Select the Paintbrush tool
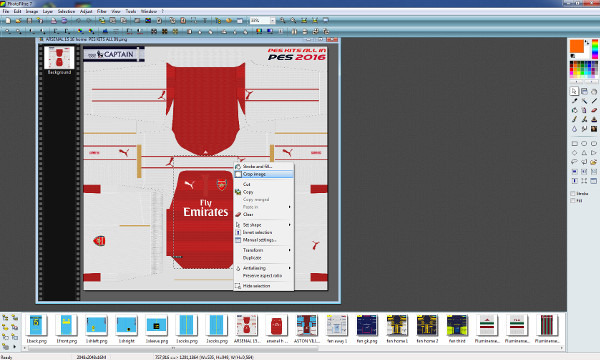 [574, 120]
